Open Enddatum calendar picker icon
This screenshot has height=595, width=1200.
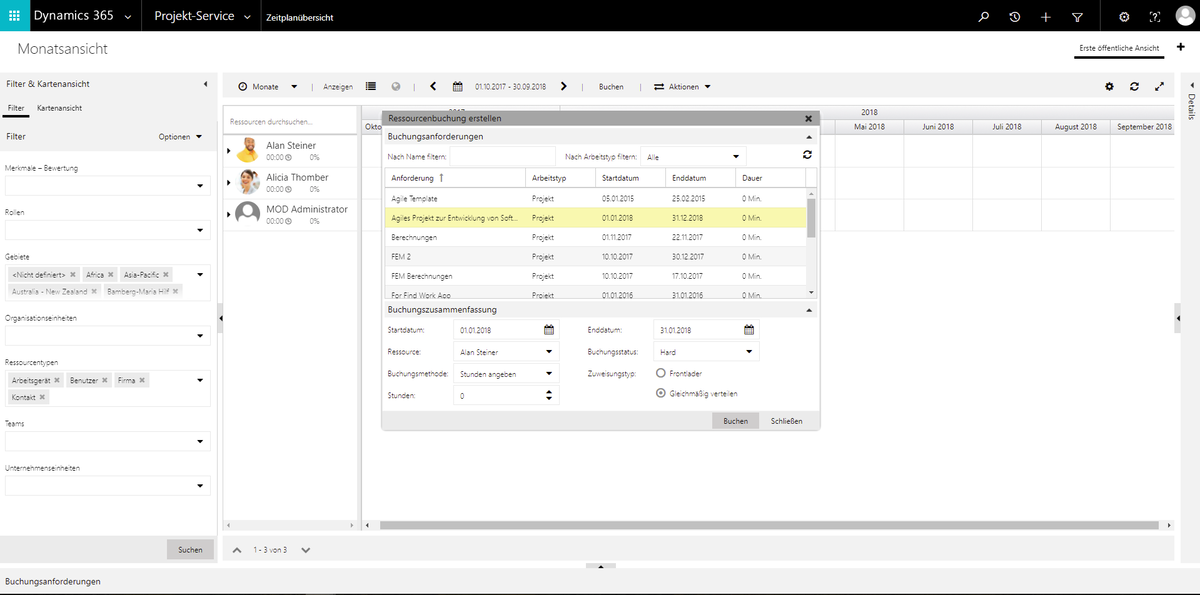pyautogui.click(x=749, y=330)
